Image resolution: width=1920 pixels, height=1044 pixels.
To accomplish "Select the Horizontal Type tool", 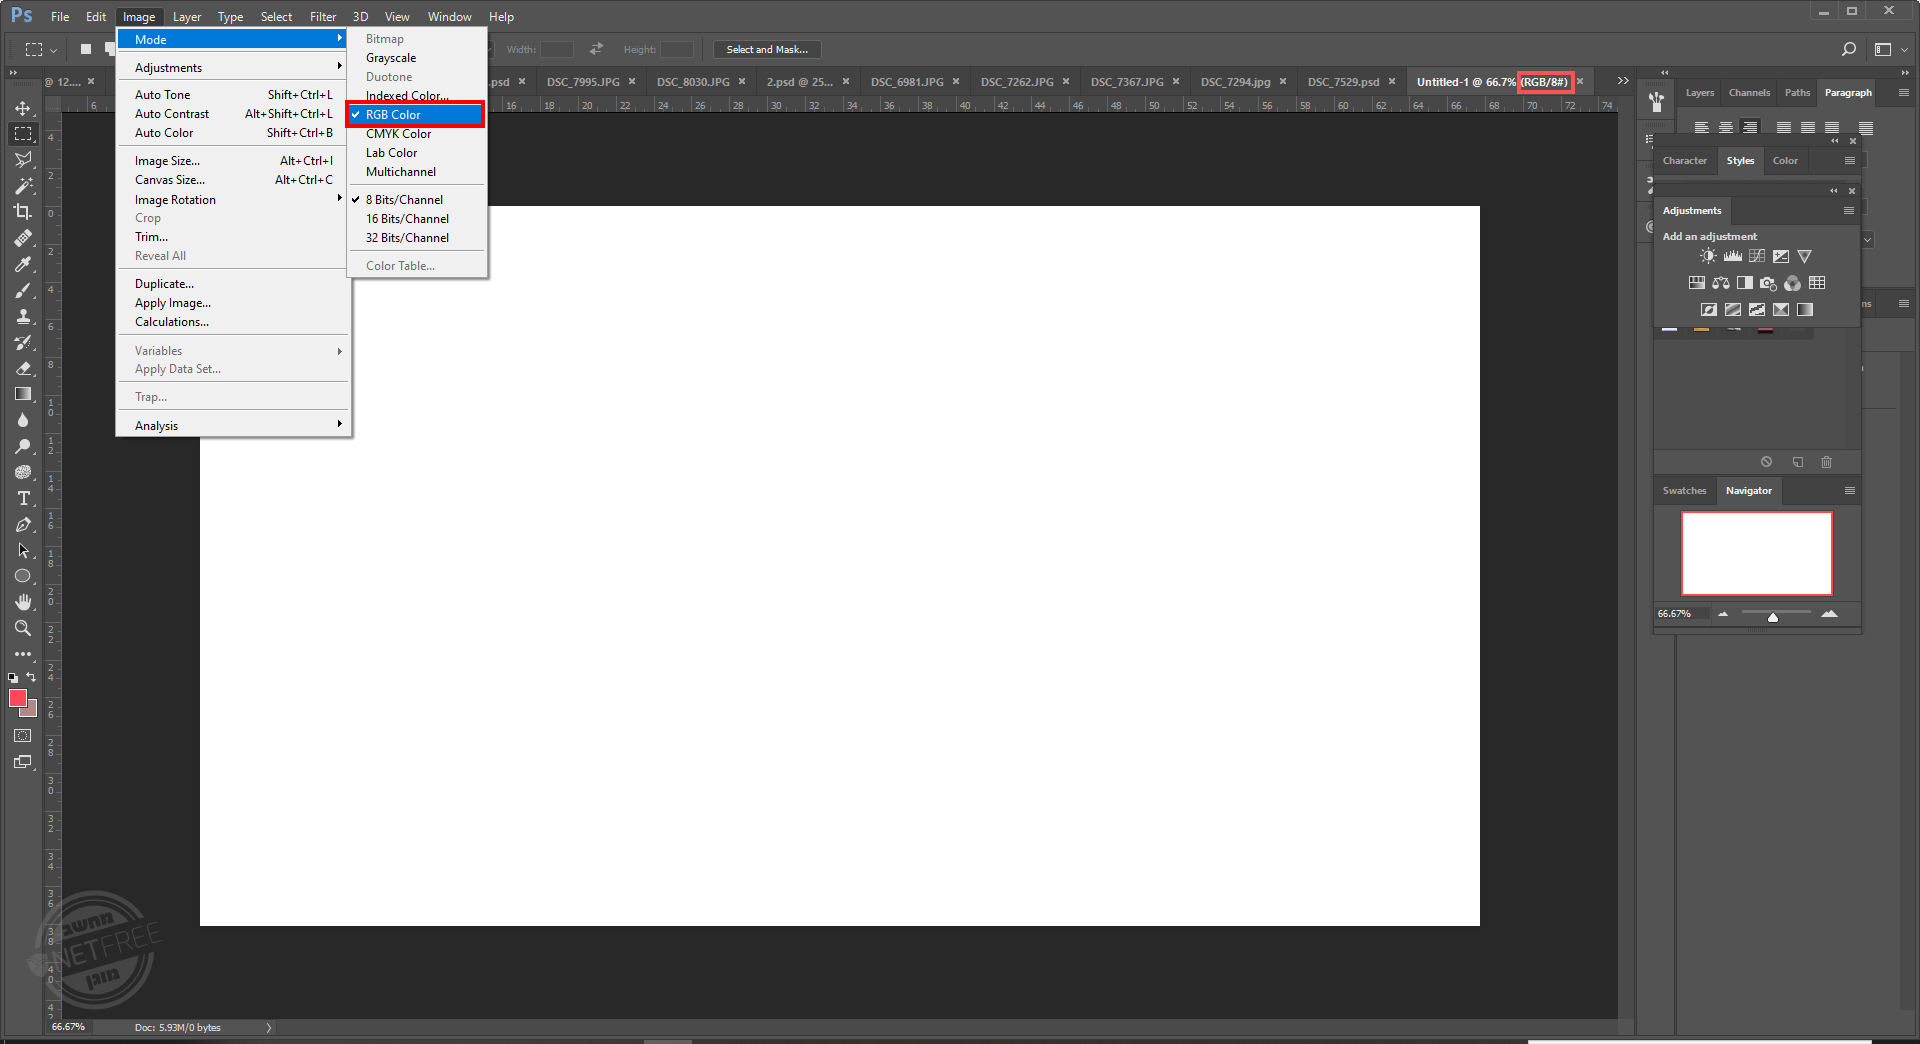I will [x=23, y=498].
